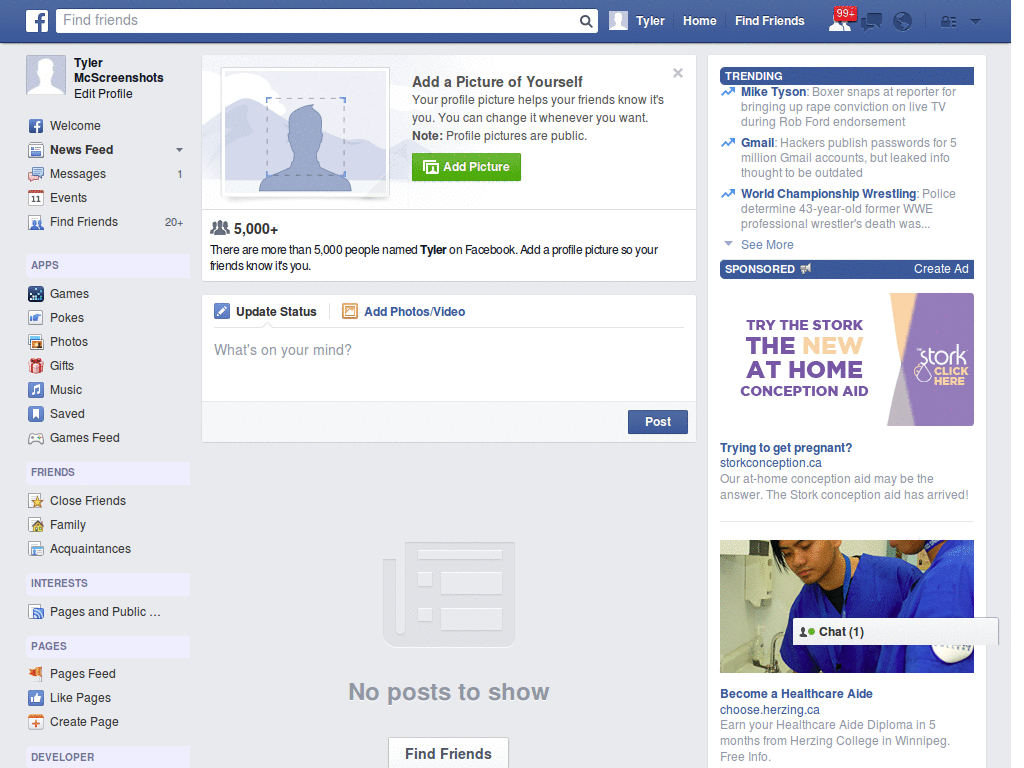1024x768 pixels.
Task: Click Edit Profile link
Action: tap(103, 94)
